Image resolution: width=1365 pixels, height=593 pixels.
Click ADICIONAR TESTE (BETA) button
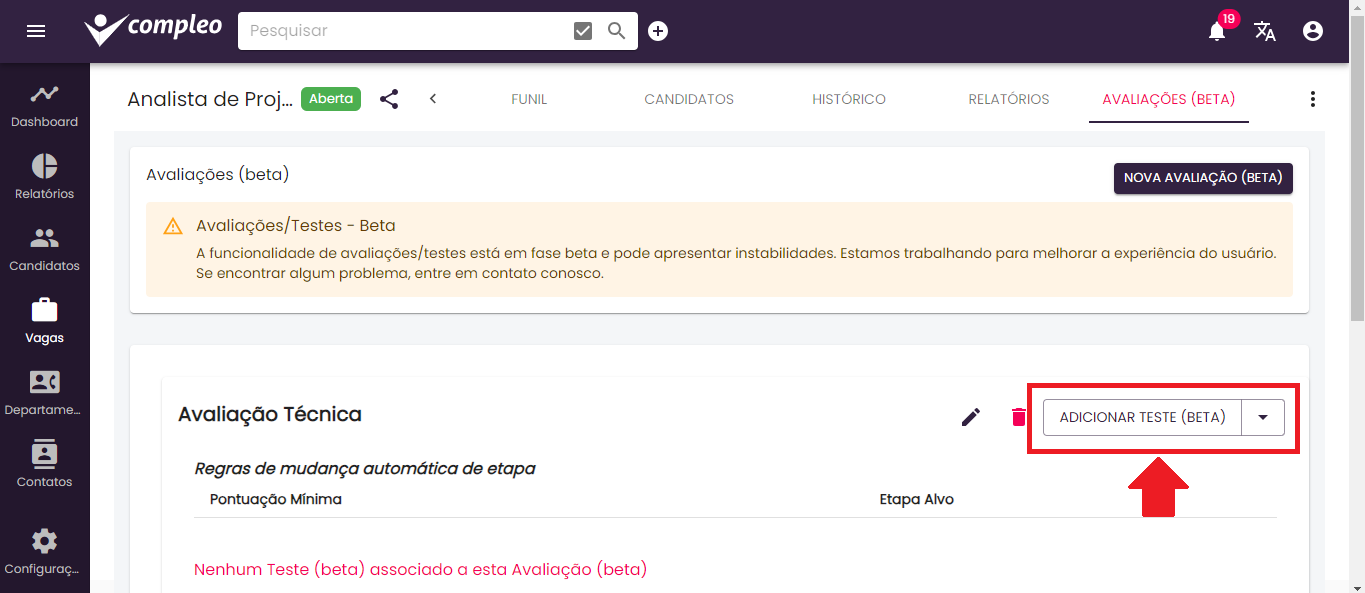pos(1140,417)
